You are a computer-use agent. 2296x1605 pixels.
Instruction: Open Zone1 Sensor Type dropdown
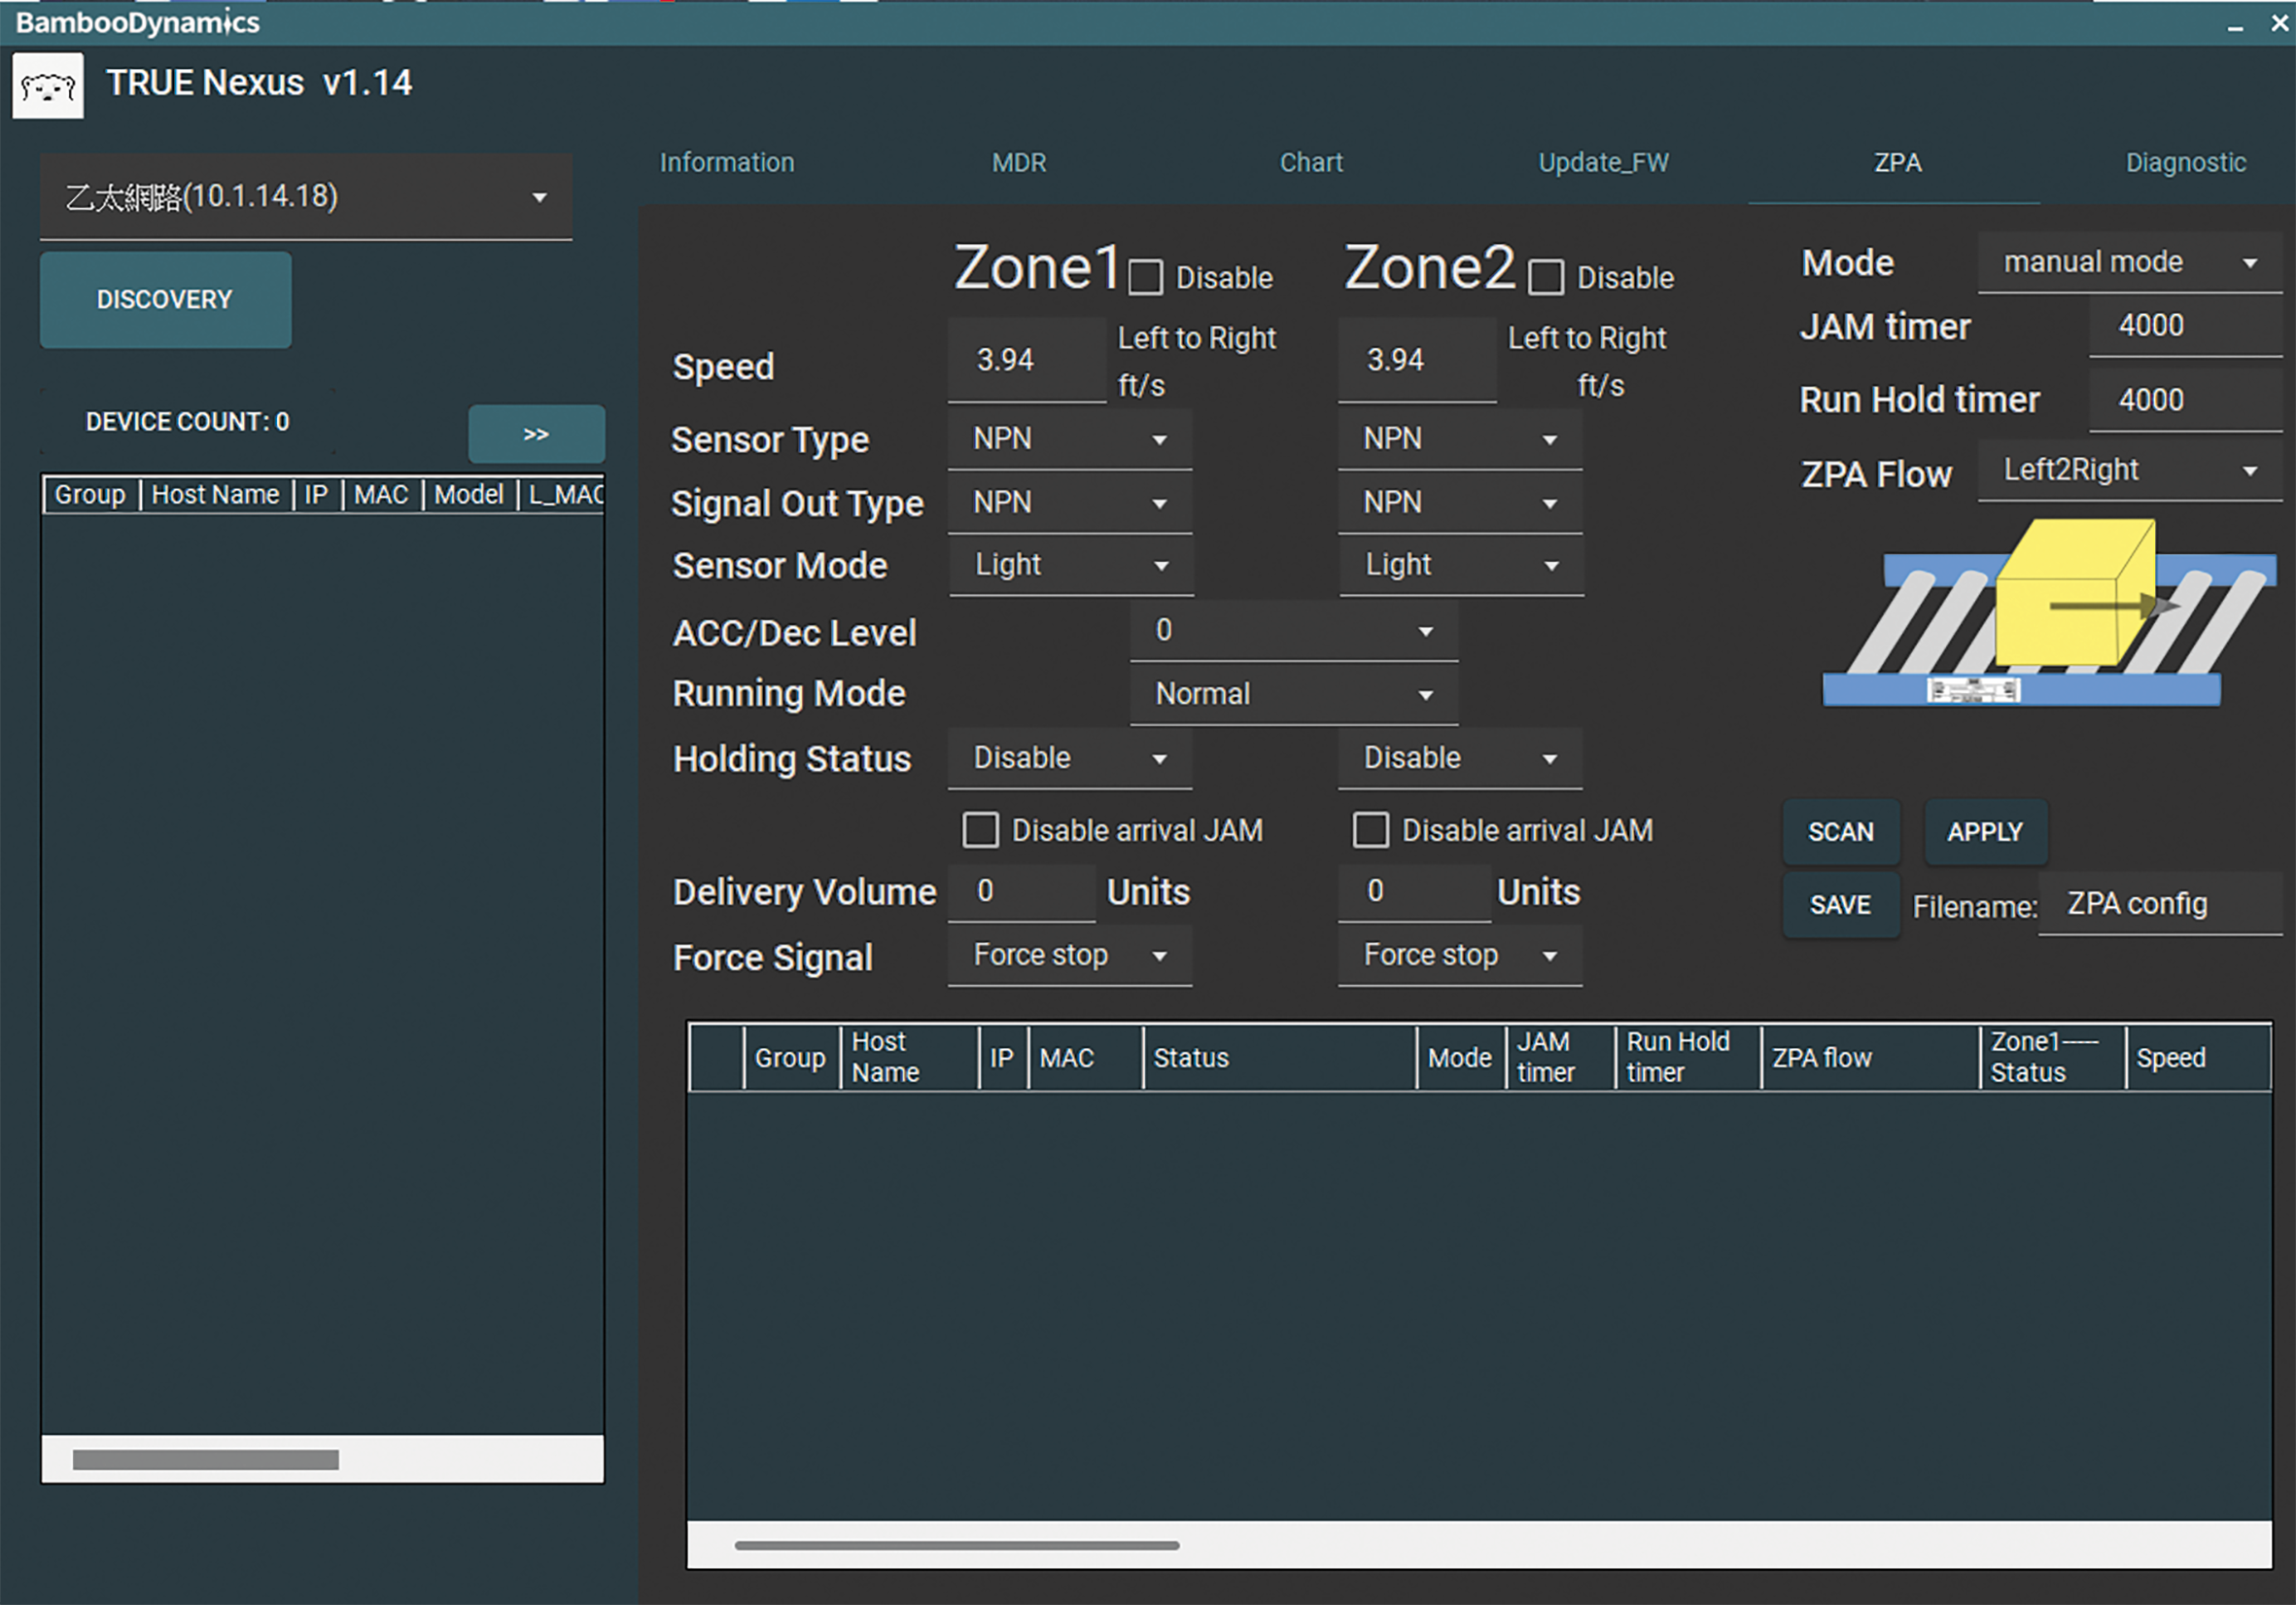(1070, 439)
